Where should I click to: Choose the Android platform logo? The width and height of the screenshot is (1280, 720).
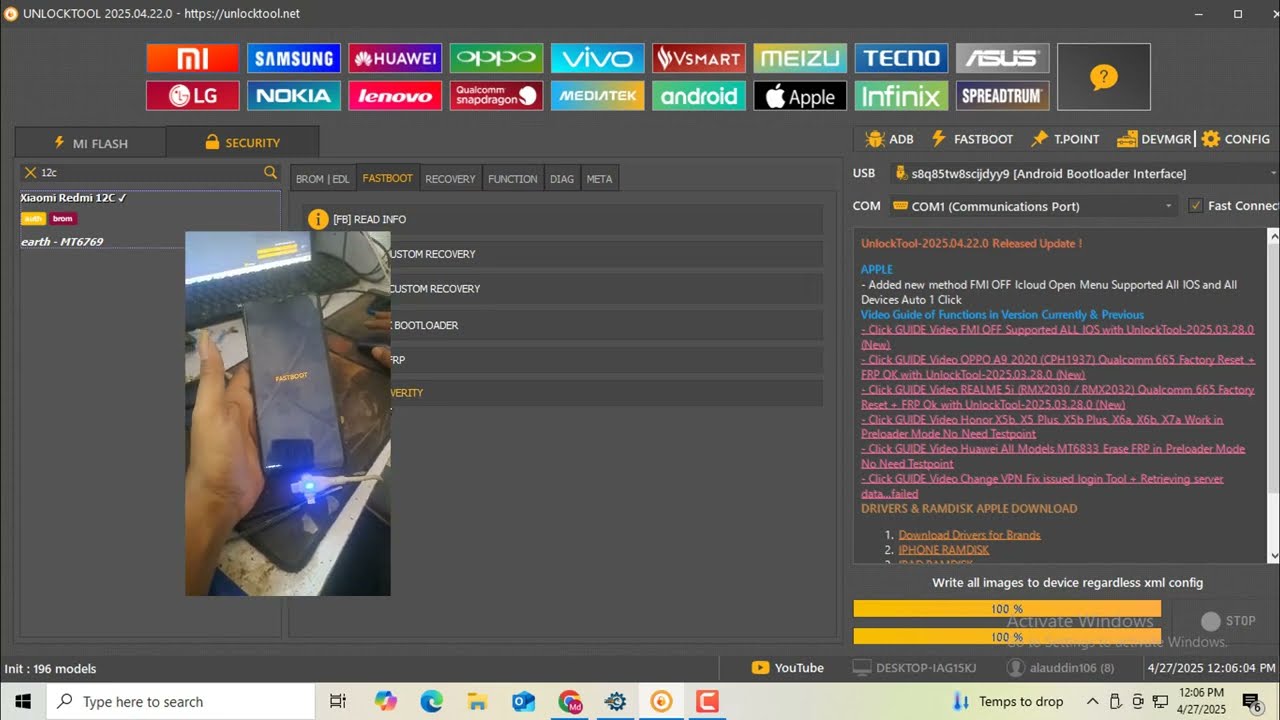pos(699,96)
